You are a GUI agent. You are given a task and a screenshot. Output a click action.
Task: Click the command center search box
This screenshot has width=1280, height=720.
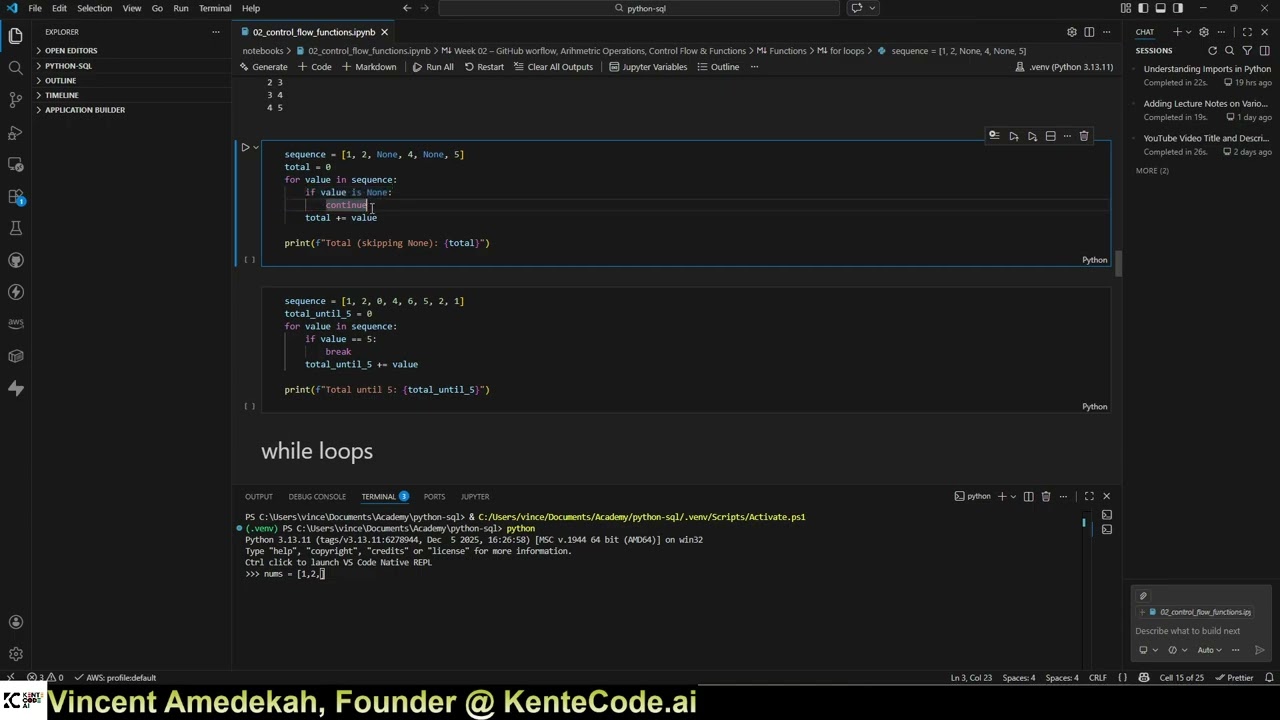click(638, 8)
